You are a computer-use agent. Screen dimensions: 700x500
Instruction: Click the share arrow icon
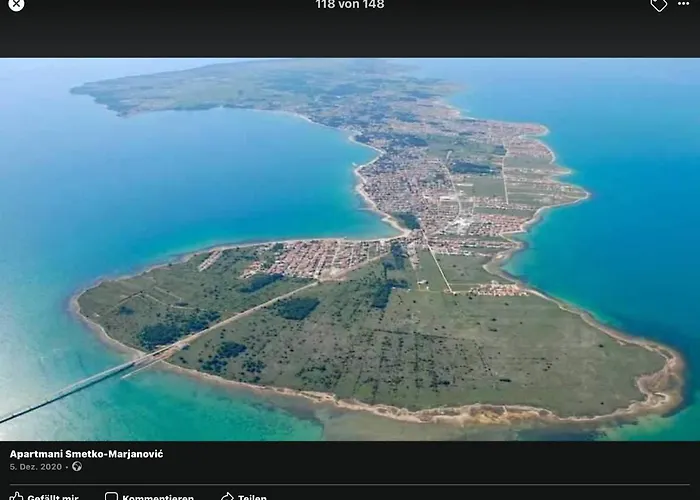click(x=227, y=496)
